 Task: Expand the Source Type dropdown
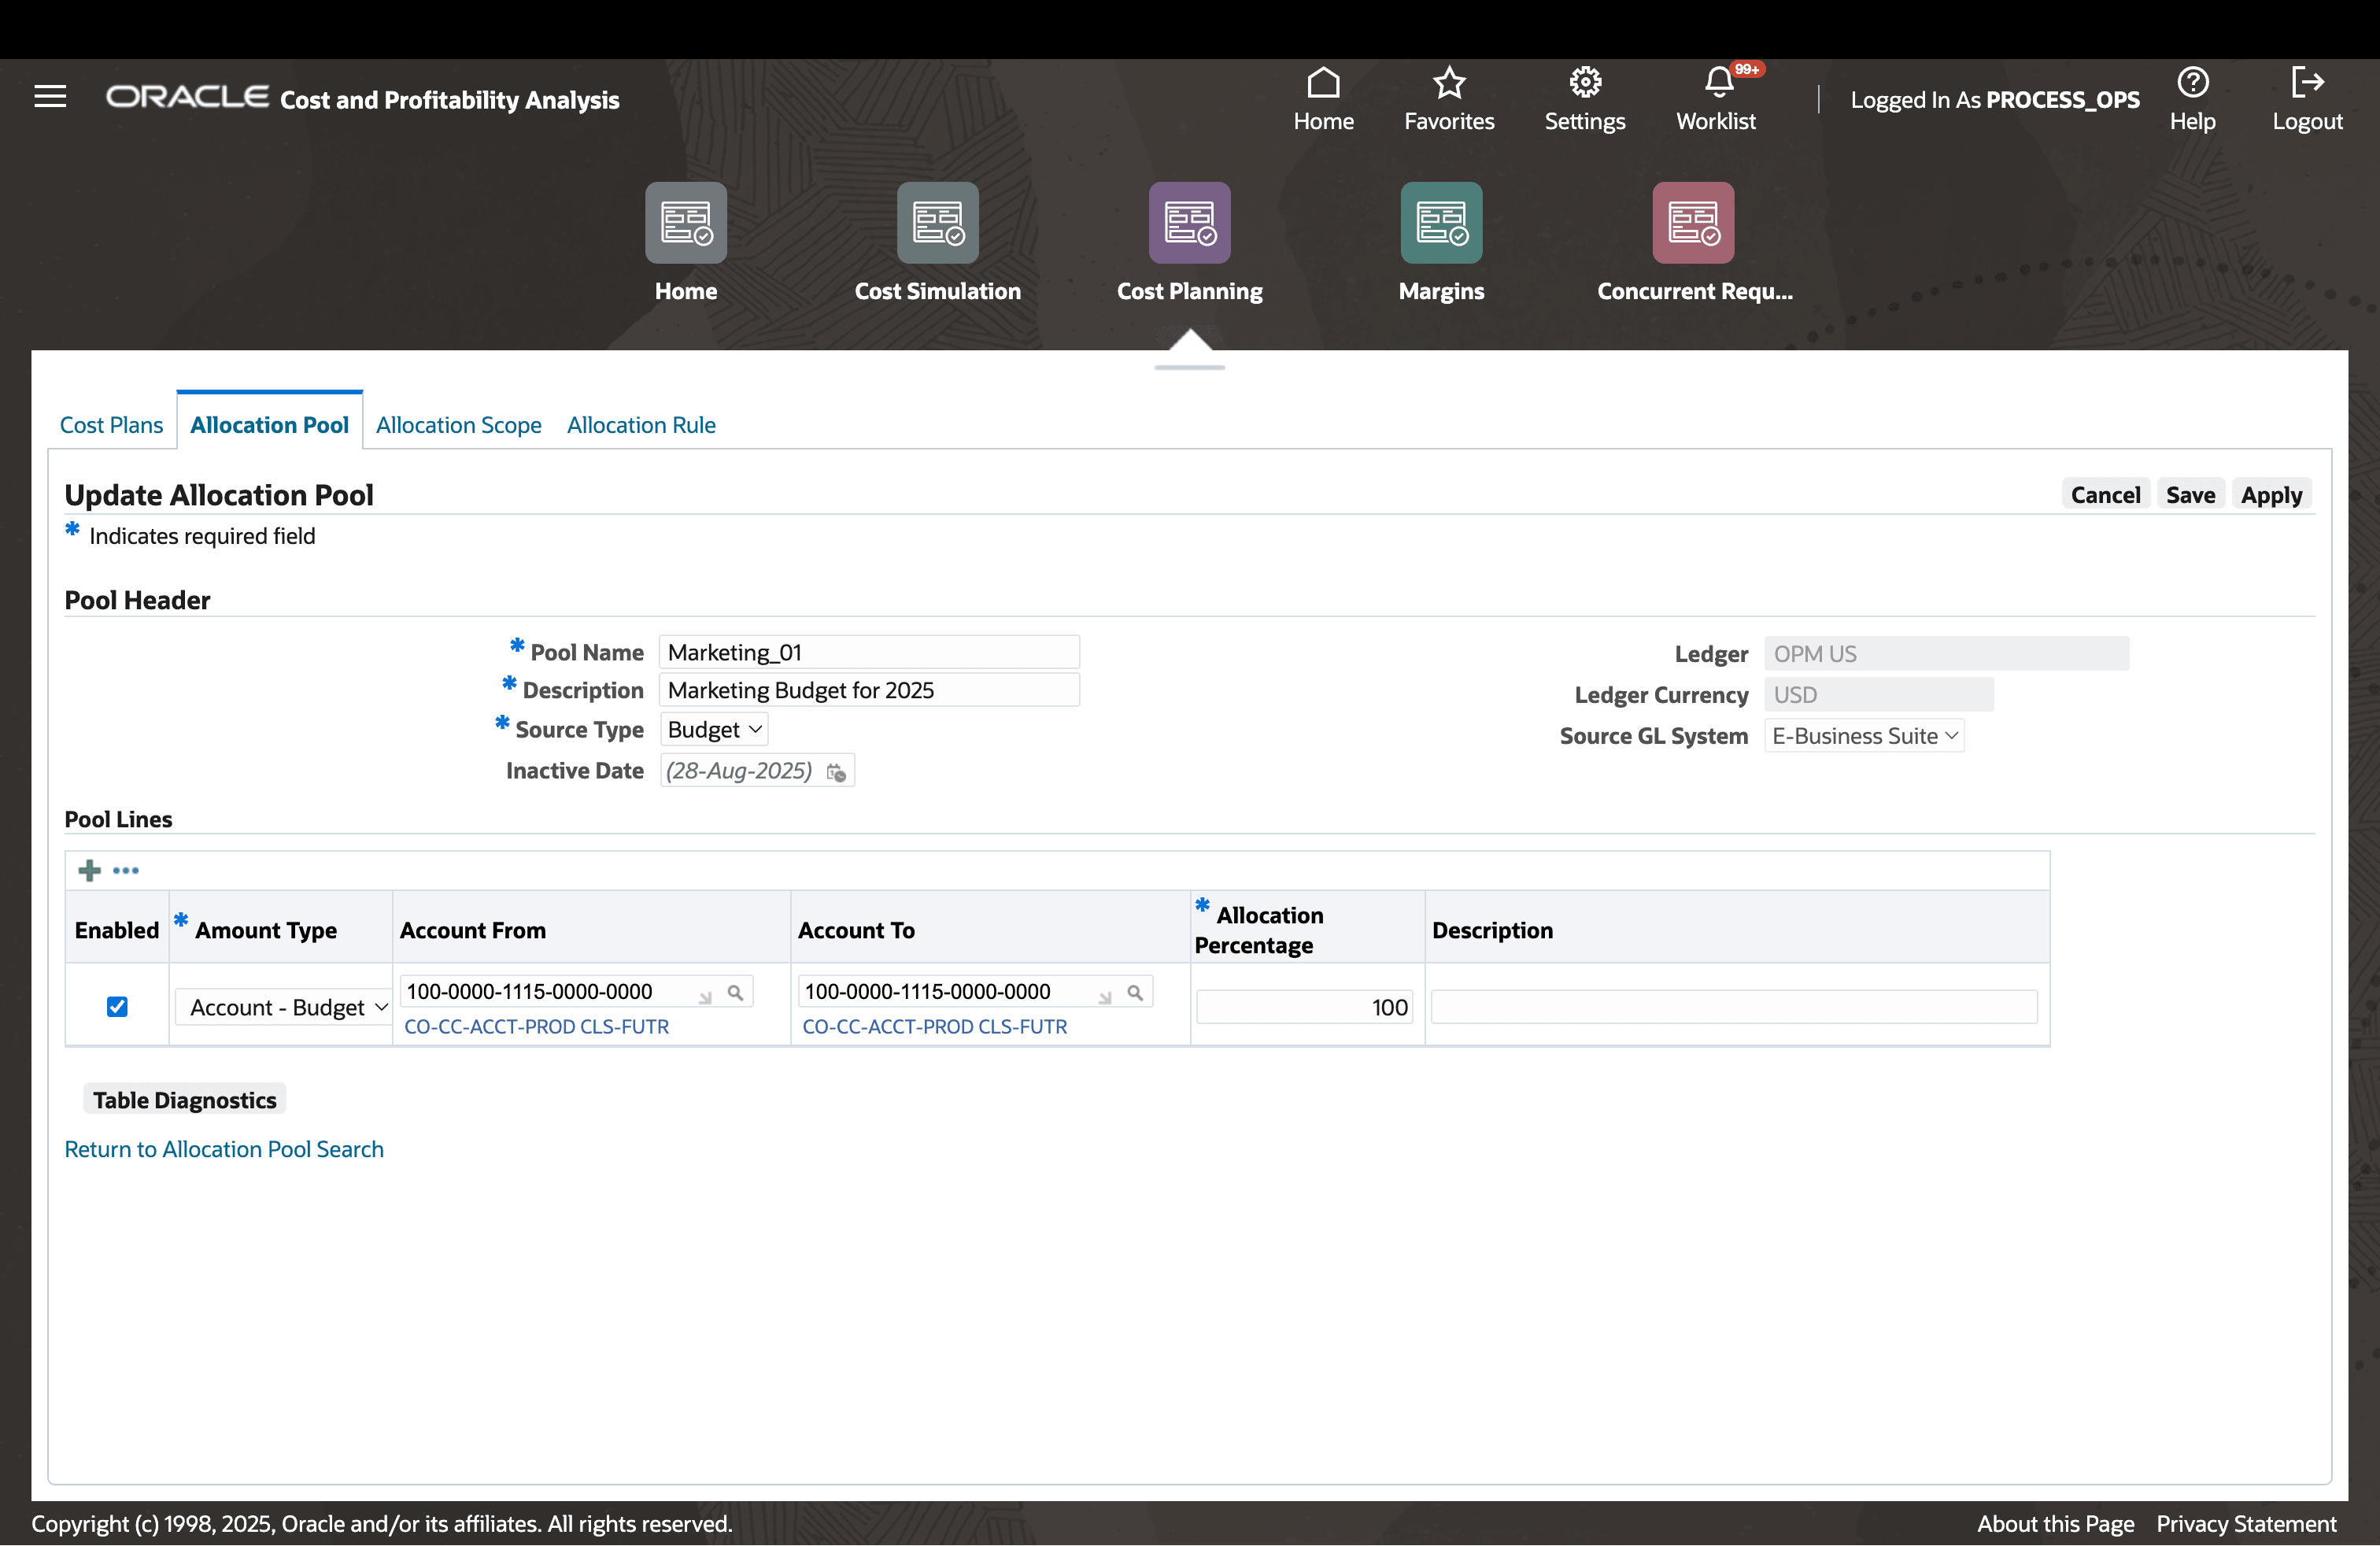pos(714,730)
